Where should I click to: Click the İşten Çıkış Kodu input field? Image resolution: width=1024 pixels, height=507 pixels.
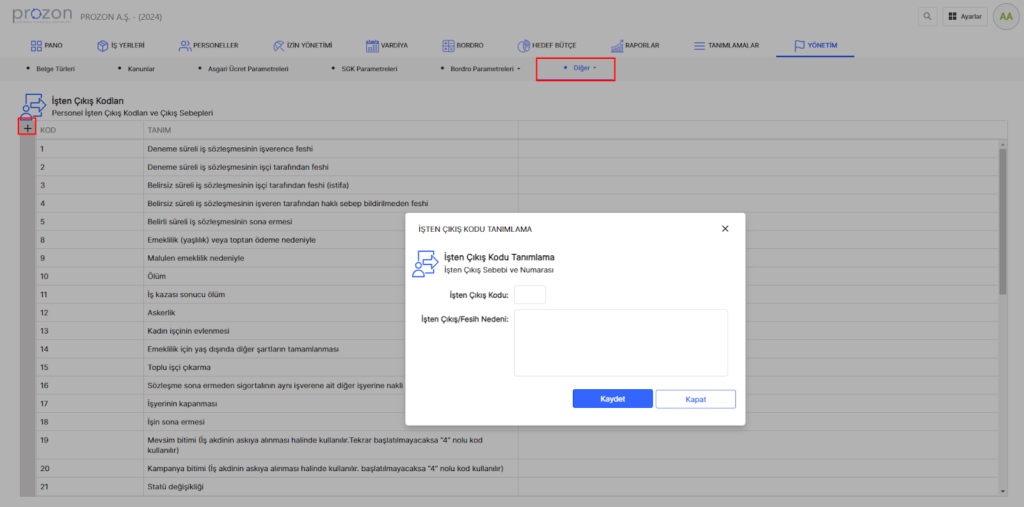[529, 295]
